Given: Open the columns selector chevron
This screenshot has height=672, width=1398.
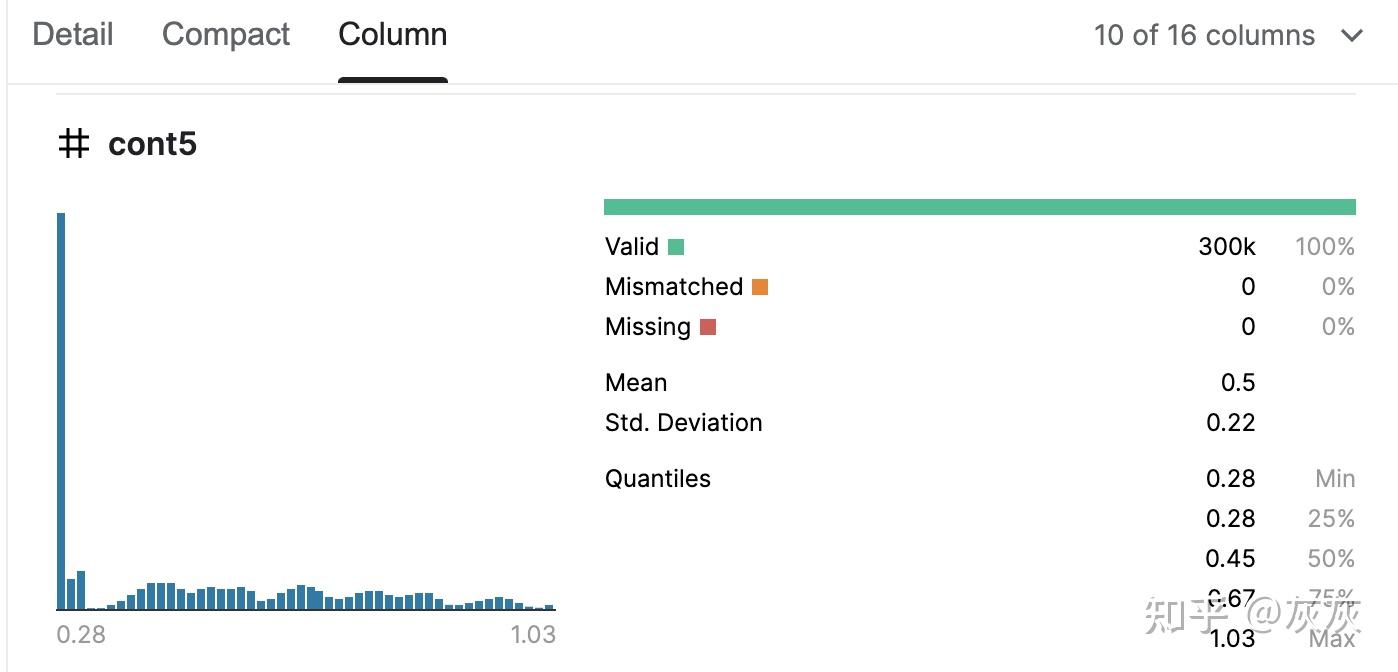Looking at the screenshot, I should click(x=1351, y=36).
